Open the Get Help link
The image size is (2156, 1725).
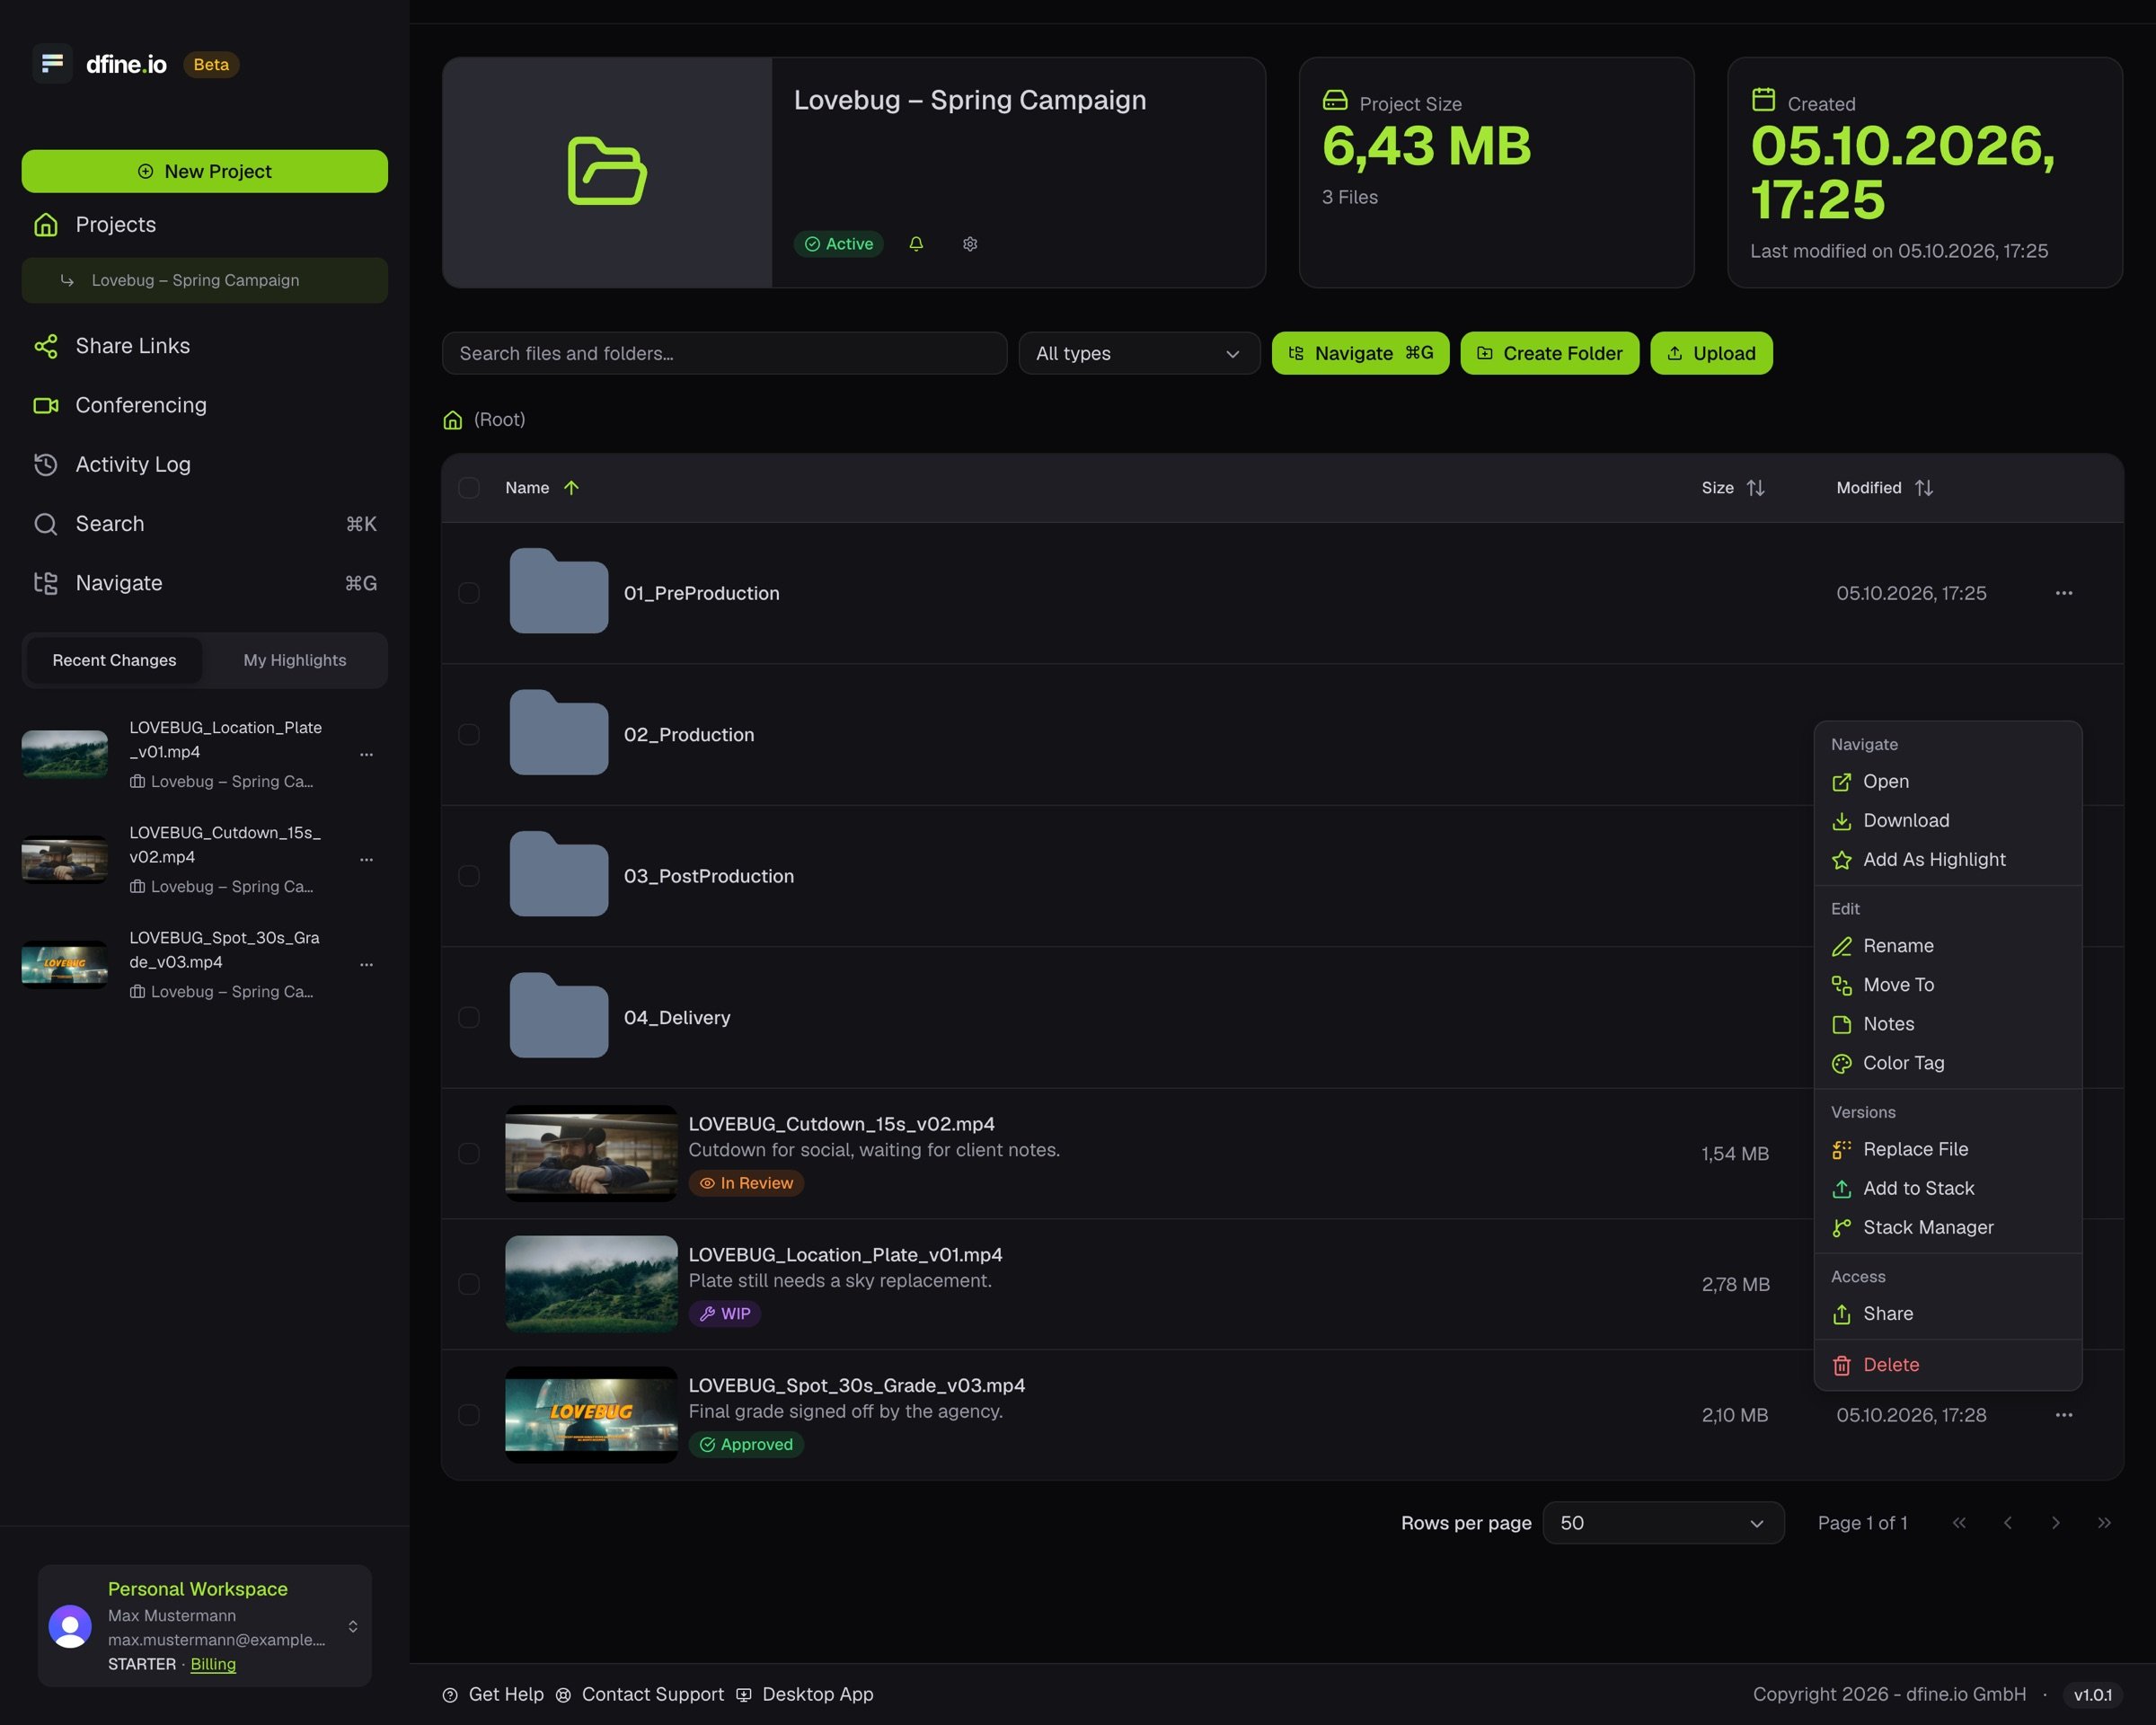(x=493, y=1694)
